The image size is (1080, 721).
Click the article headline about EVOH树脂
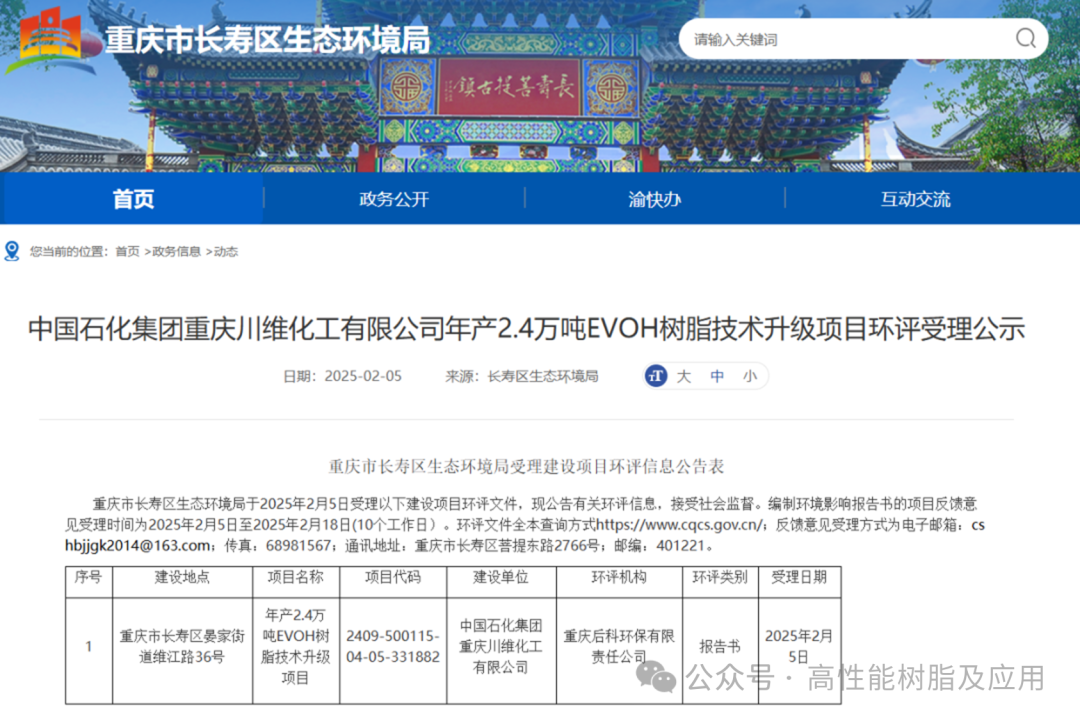(x=527, y=328)
